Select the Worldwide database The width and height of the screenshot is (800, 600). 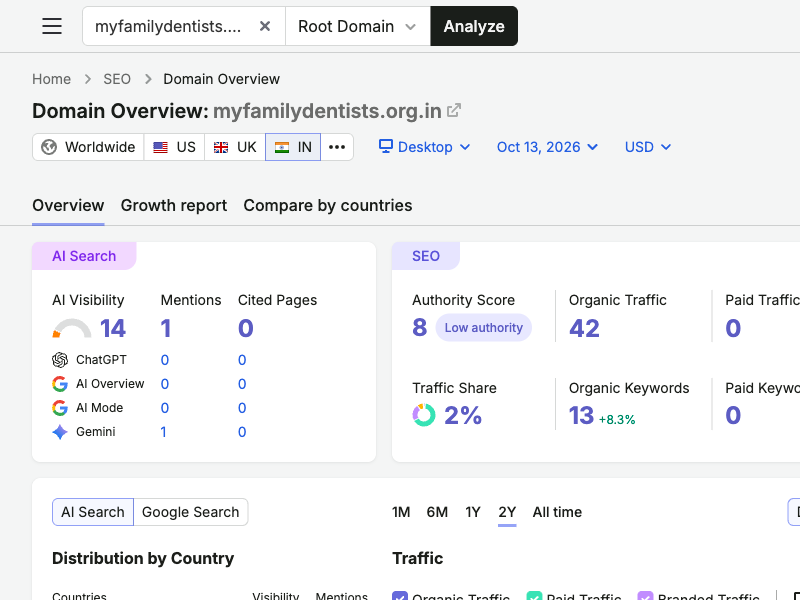pyautogui.click(x=88, y=147)
